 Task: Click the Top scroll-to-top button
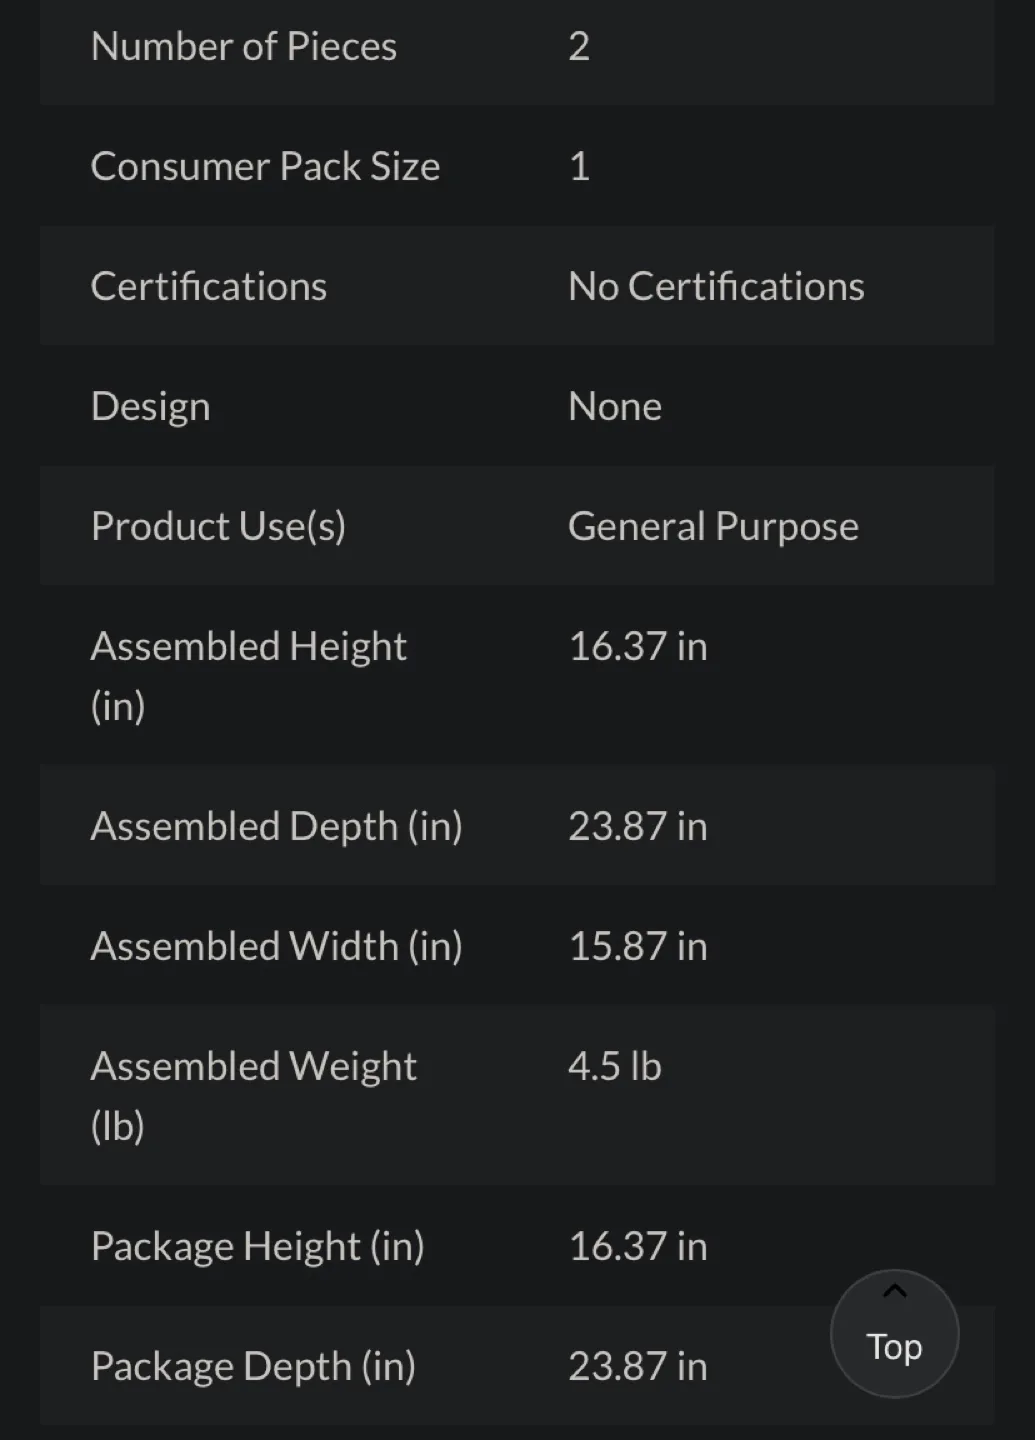(894, 1334)
